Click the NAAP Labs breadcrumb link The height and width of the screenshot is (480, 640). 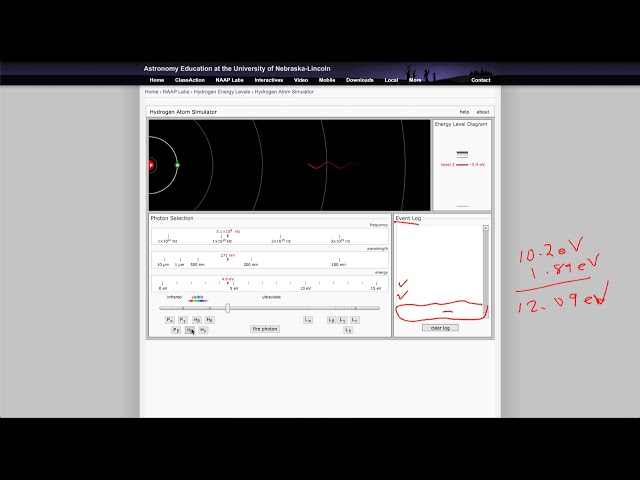[x=176, y=92]
